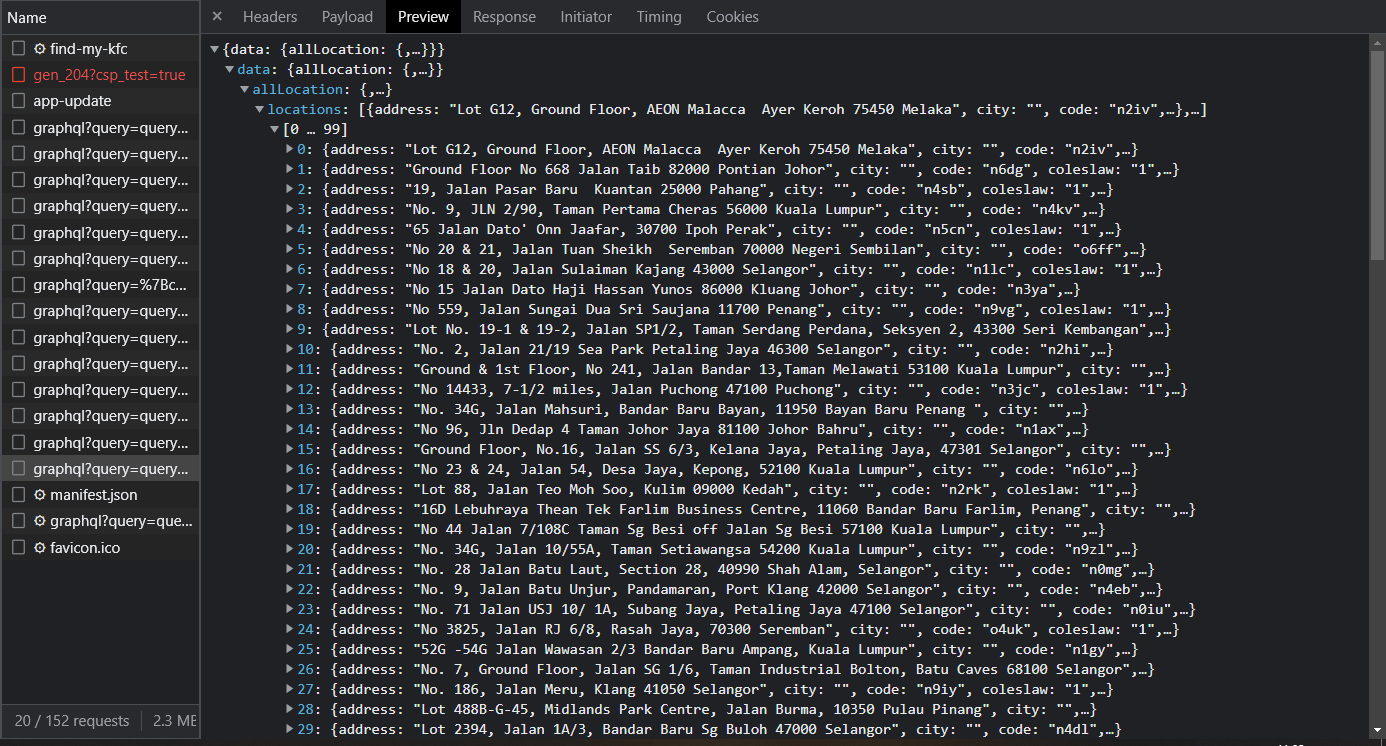Open the Cookies tab
The width and height of the screenshot is (1386, 746).
(x=732, y=16)
